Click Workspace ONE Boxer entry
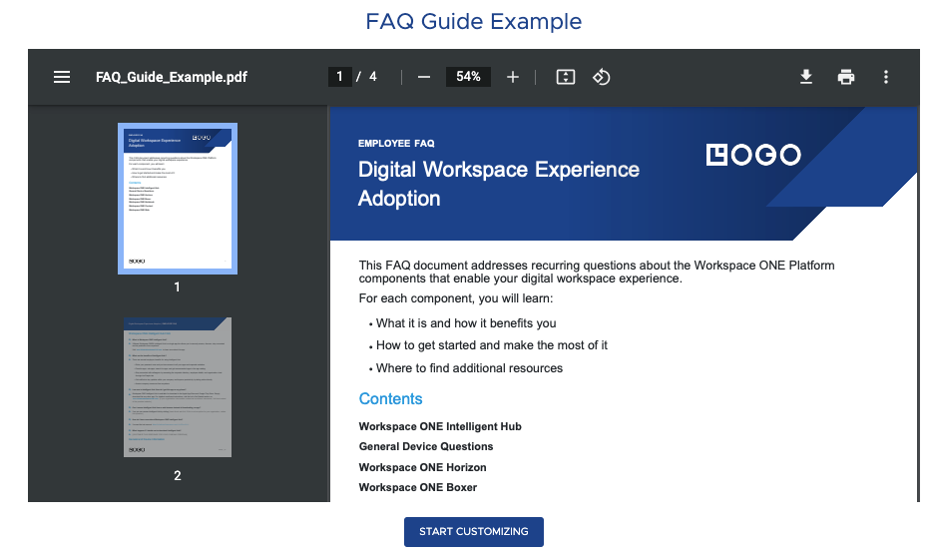Screen dimensions: 936x554 tap(417, 487)
